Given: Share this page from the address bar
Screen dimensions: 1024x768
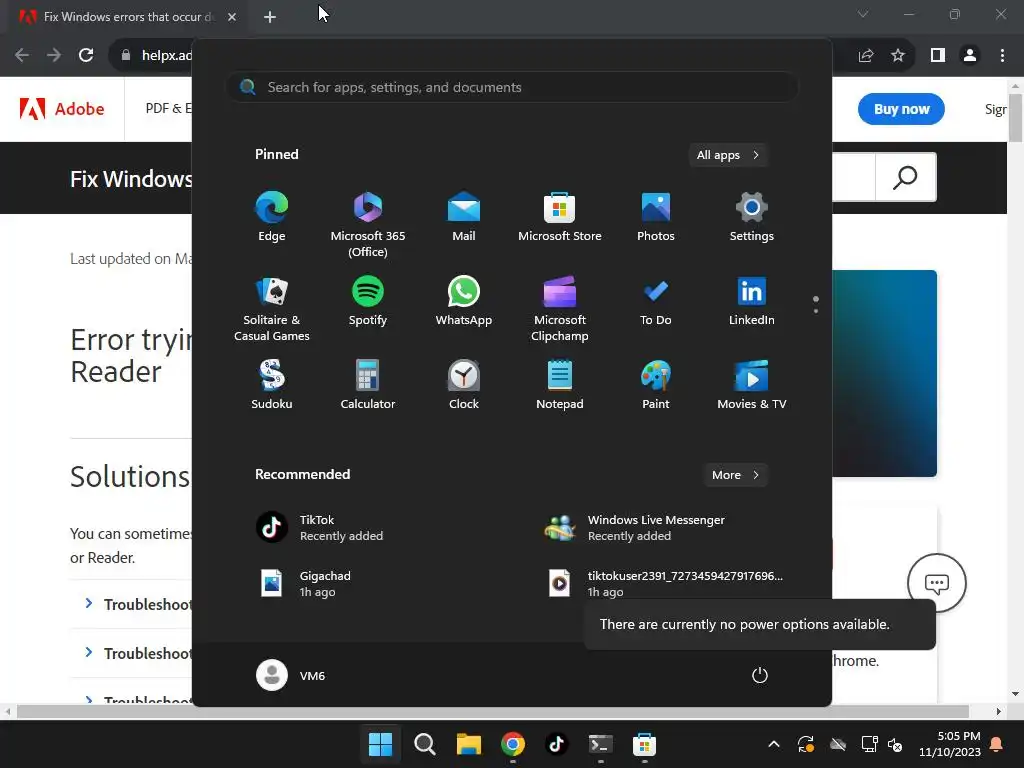Looking at the screenshot, I should 866,55.
